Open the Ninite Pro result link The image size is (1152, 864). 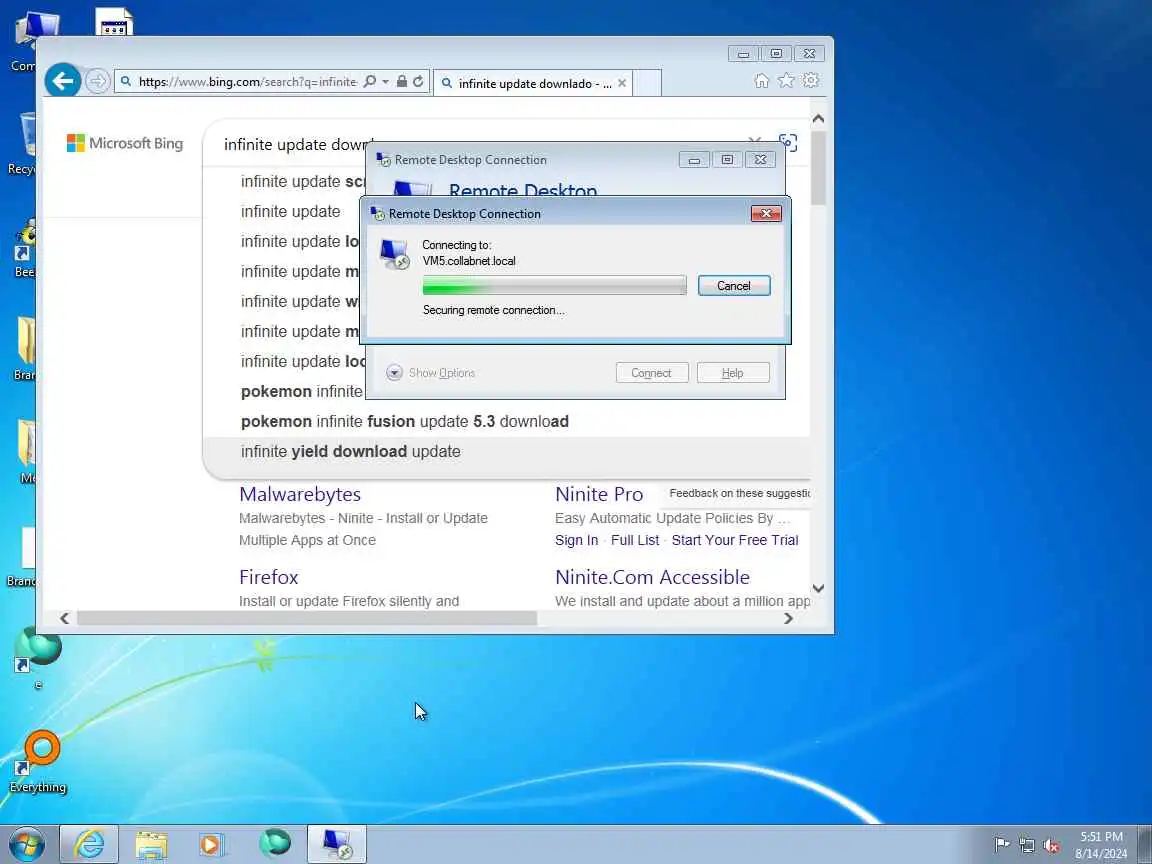pyautogui.click(x=599, y=494)
